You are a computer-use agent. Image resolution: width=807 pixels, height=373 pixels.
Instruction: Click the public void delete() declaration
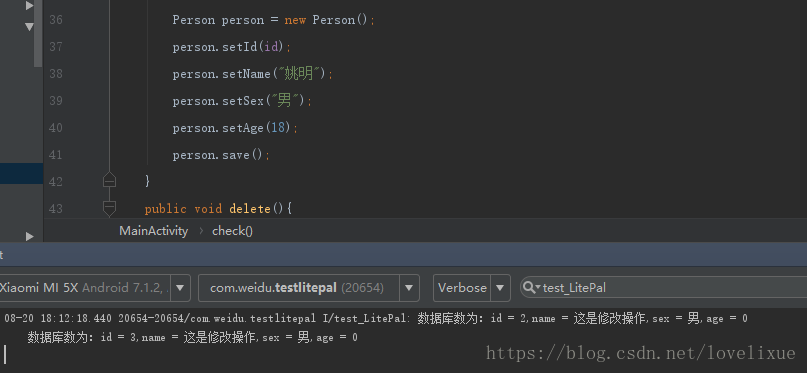pos(219,208)
